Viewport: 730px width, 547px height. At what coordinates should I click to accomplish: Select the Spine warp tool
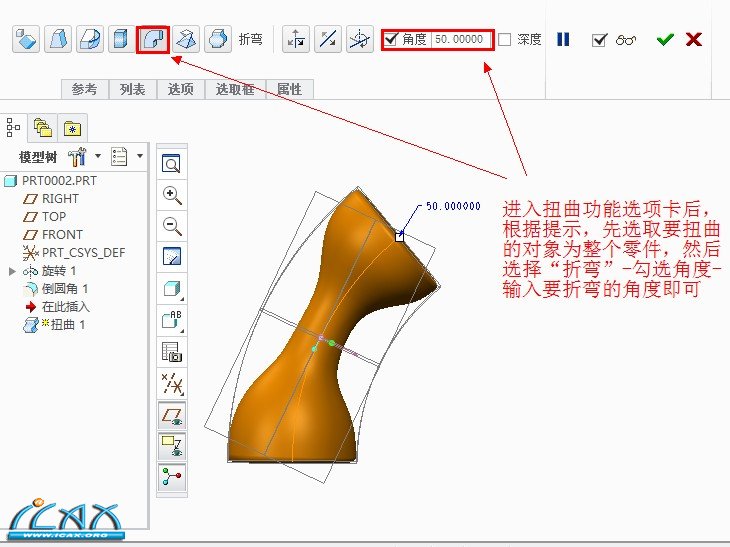point(90,39)
